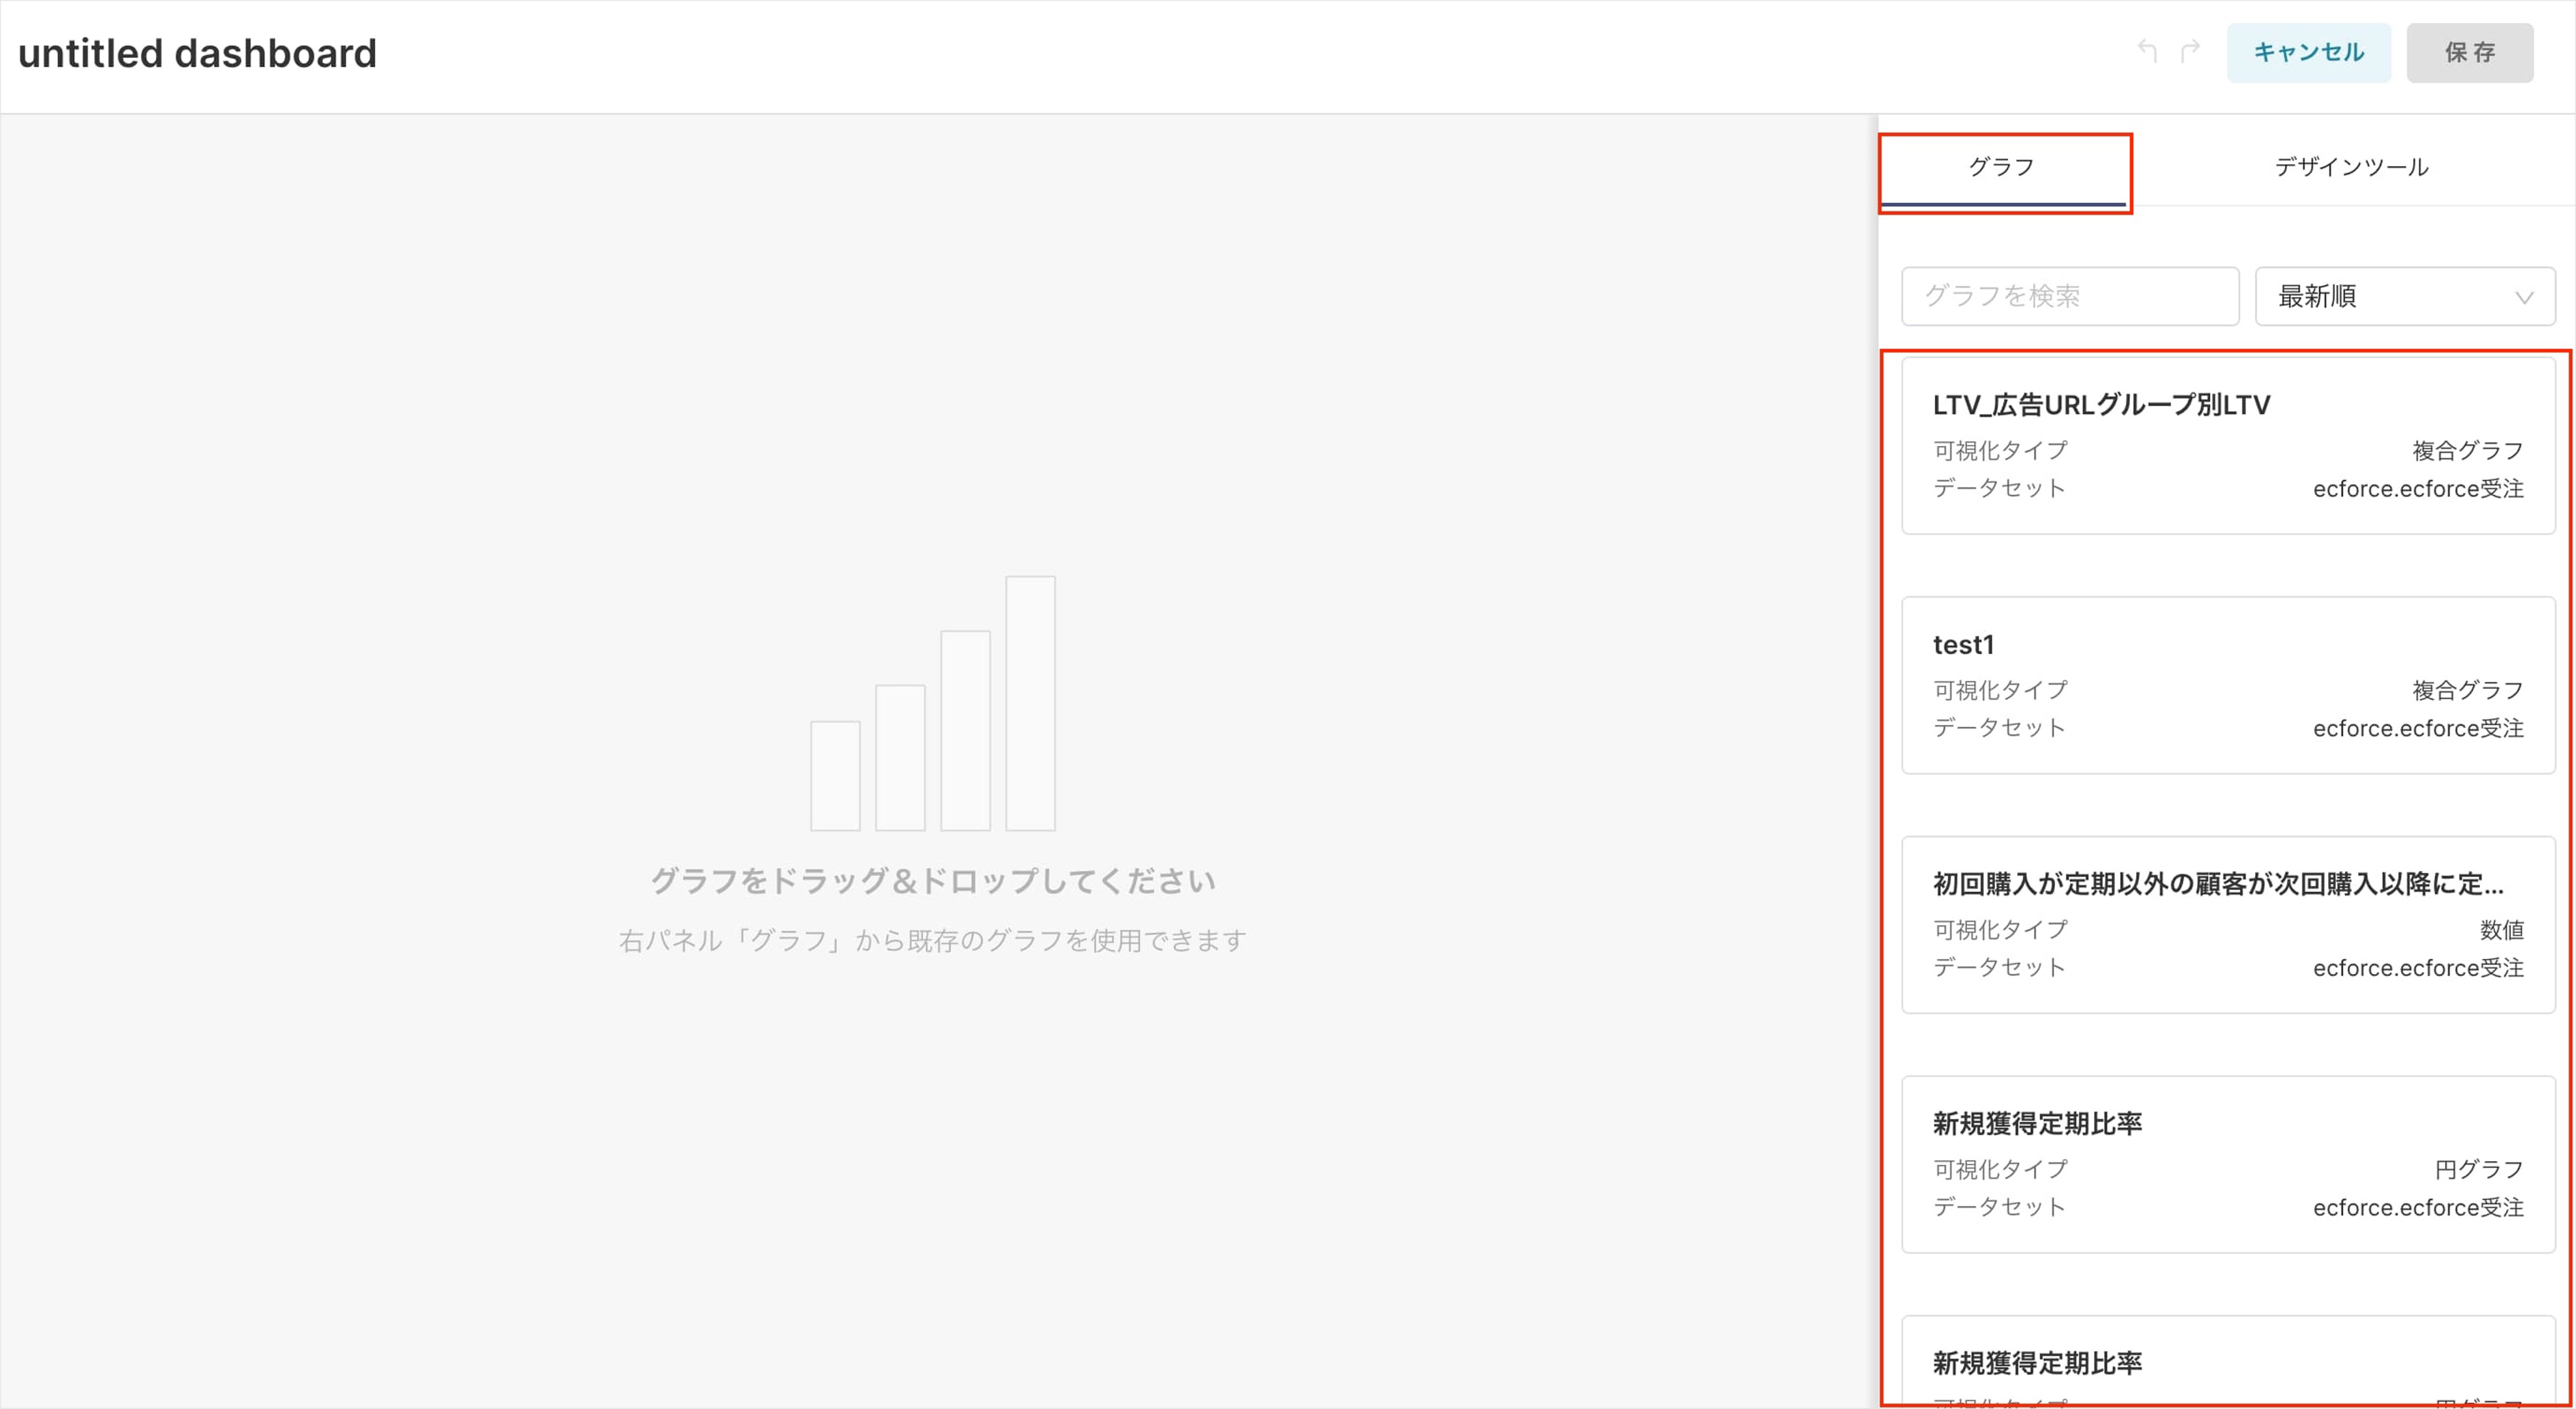The width and height of the screenshot is (2576, 1409).
Task: Select the LTV_広告URLグループ別LTV graph card
Action: point(2228,445)
